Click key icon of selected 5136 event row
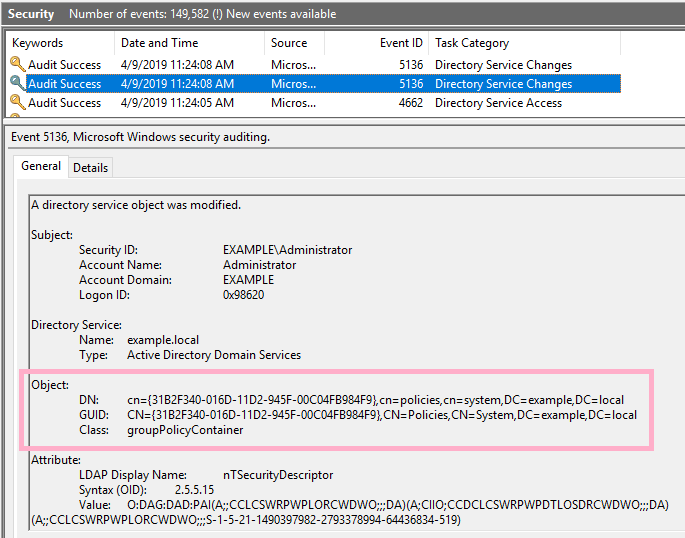The image size is (685, 538). click(17, 83)
